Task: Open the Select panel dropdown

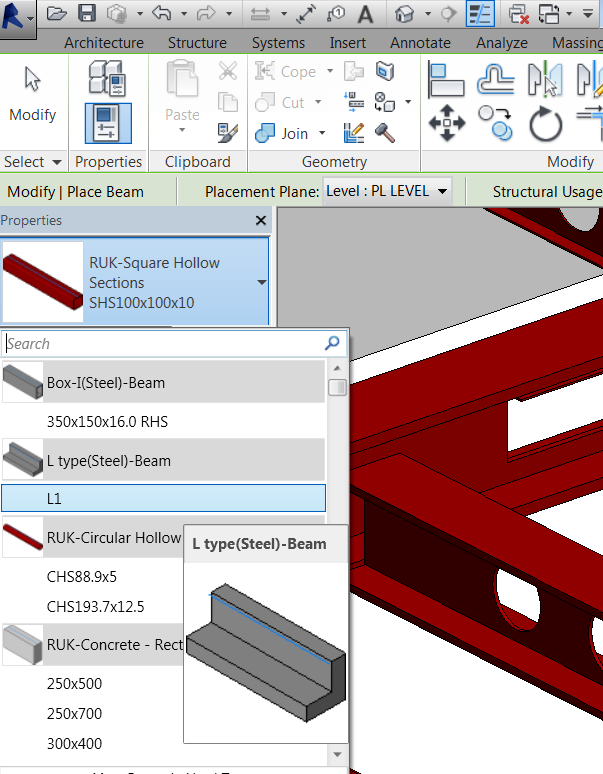Action: point(33,162)
